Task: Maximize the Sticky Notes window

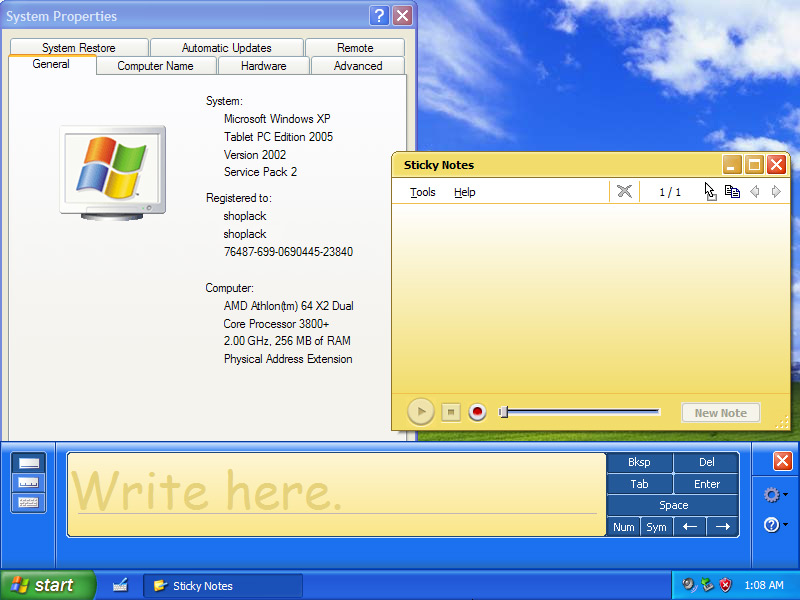Action: pyautogui.click(x=754, y=165)
